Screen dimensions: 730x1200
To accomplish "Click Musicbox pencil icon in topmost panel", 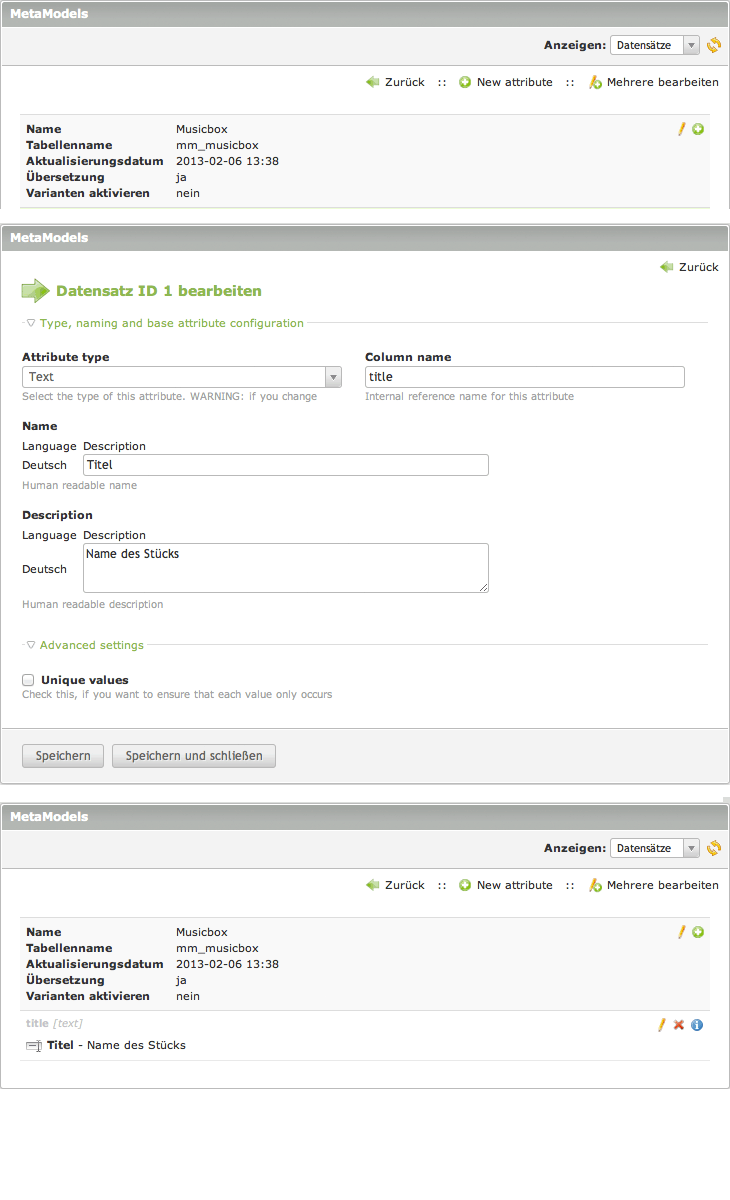I will tap(682, 129).
